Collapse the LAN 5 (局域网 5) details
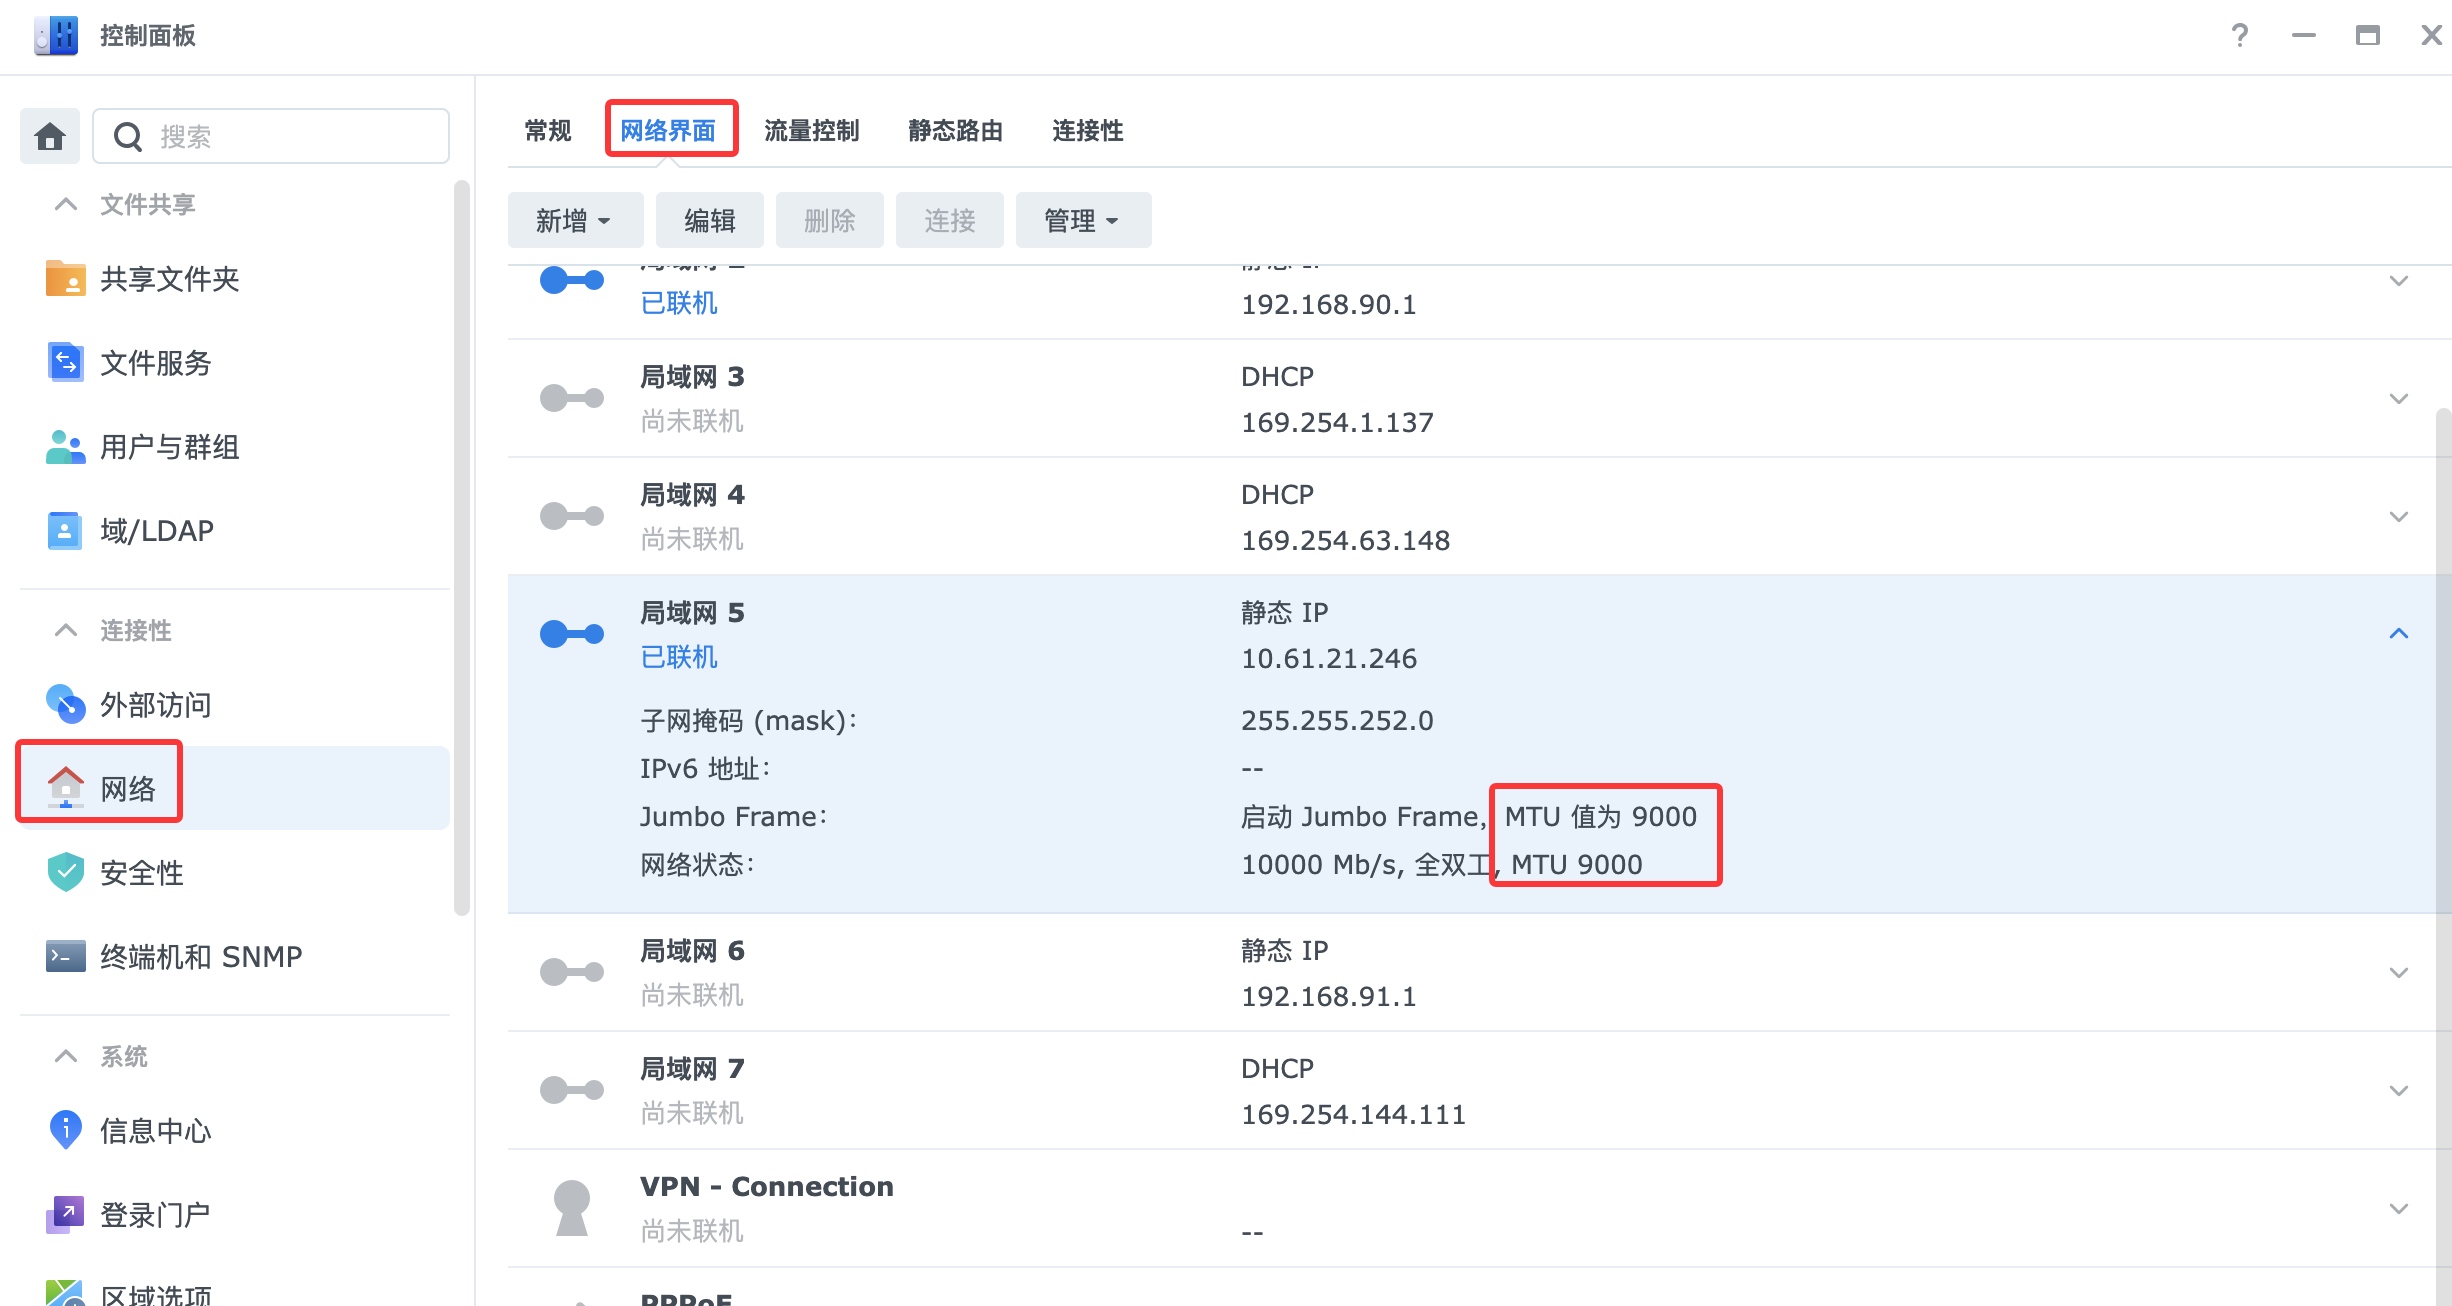This screenshot has width=2452, height=1306. point(2398,634)
